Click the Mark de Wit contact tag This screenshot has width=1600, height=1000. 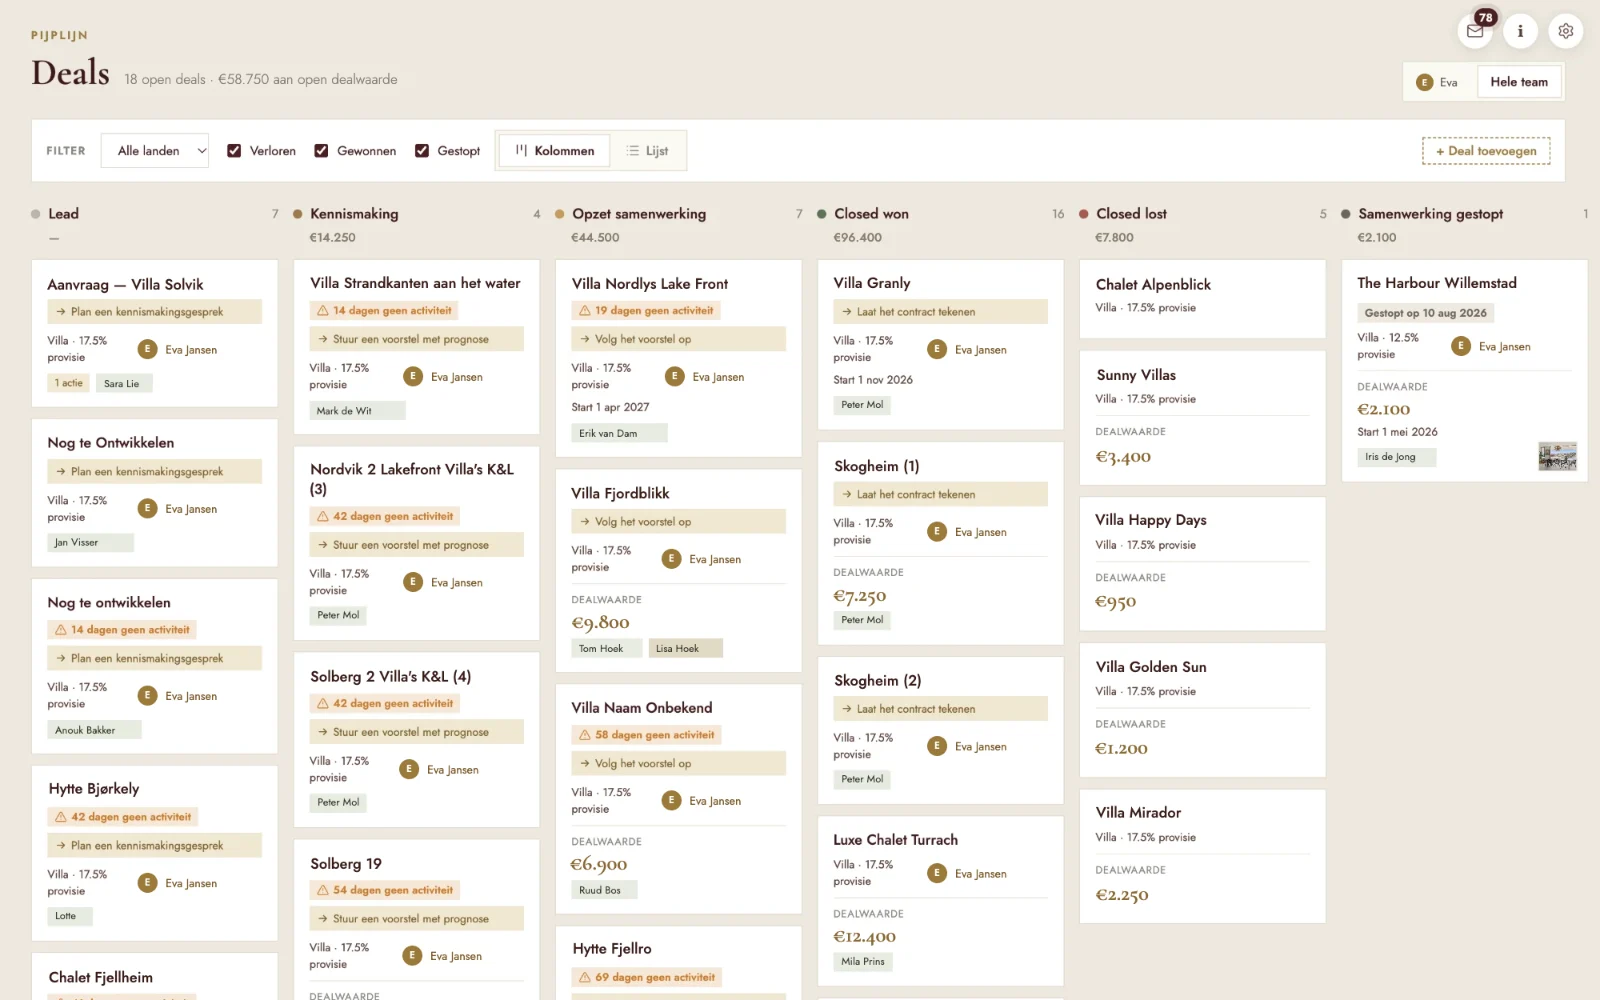pos(357,411)
